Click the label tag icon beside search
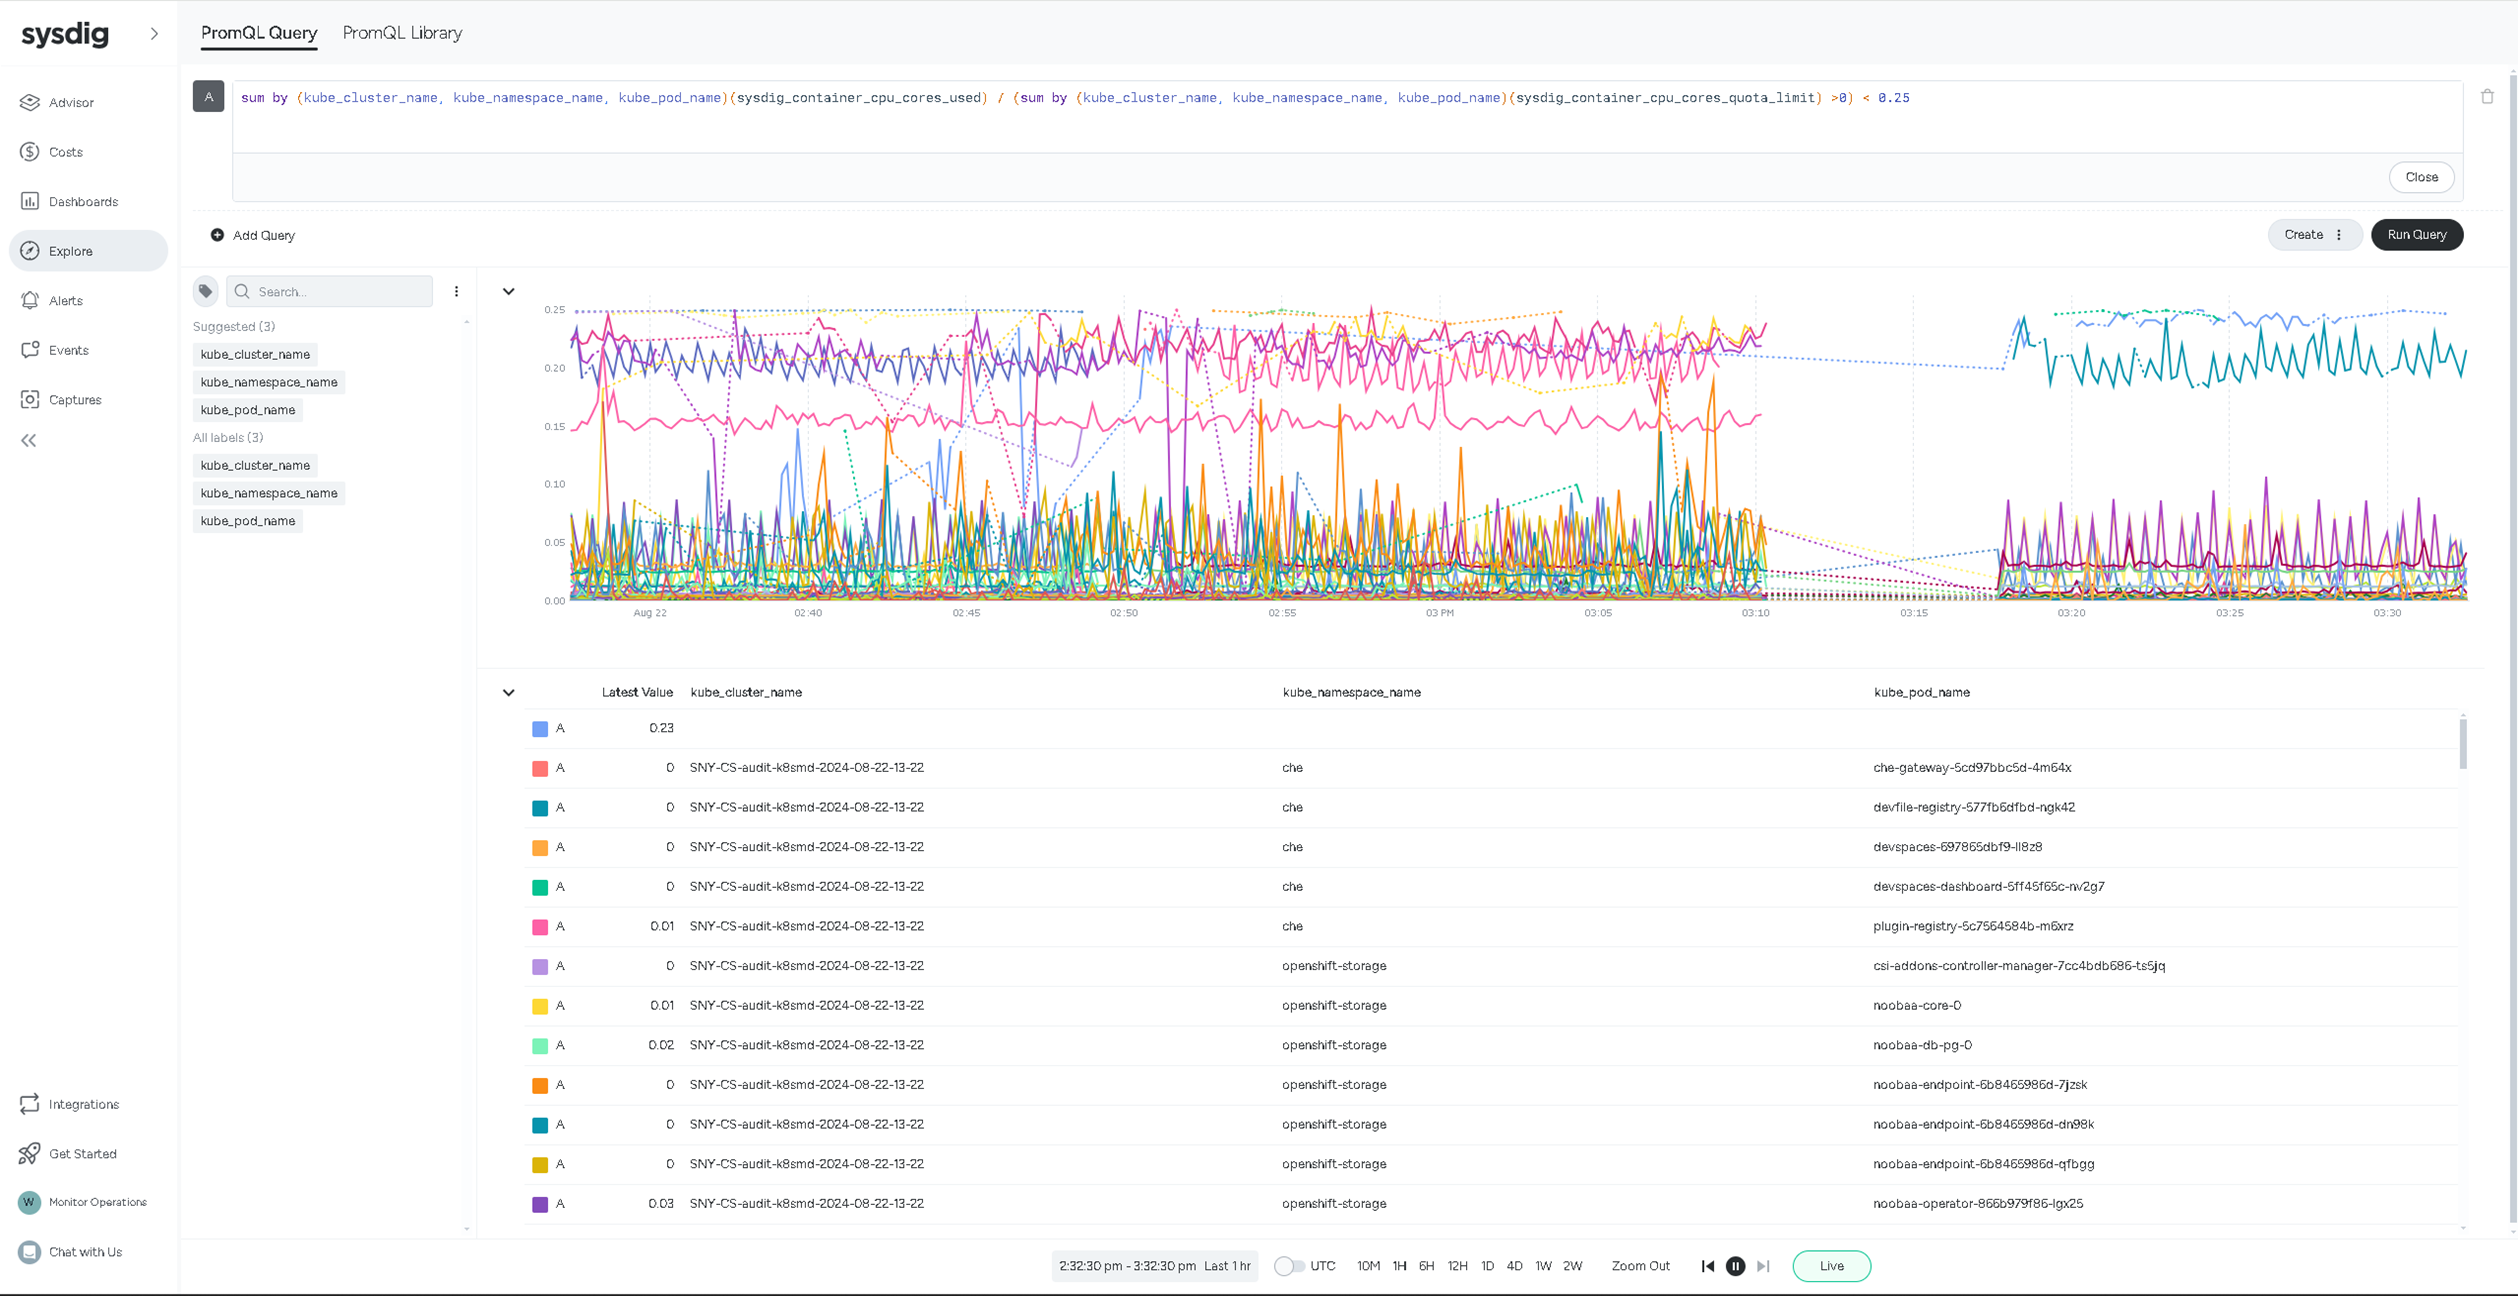 [206, 291]
